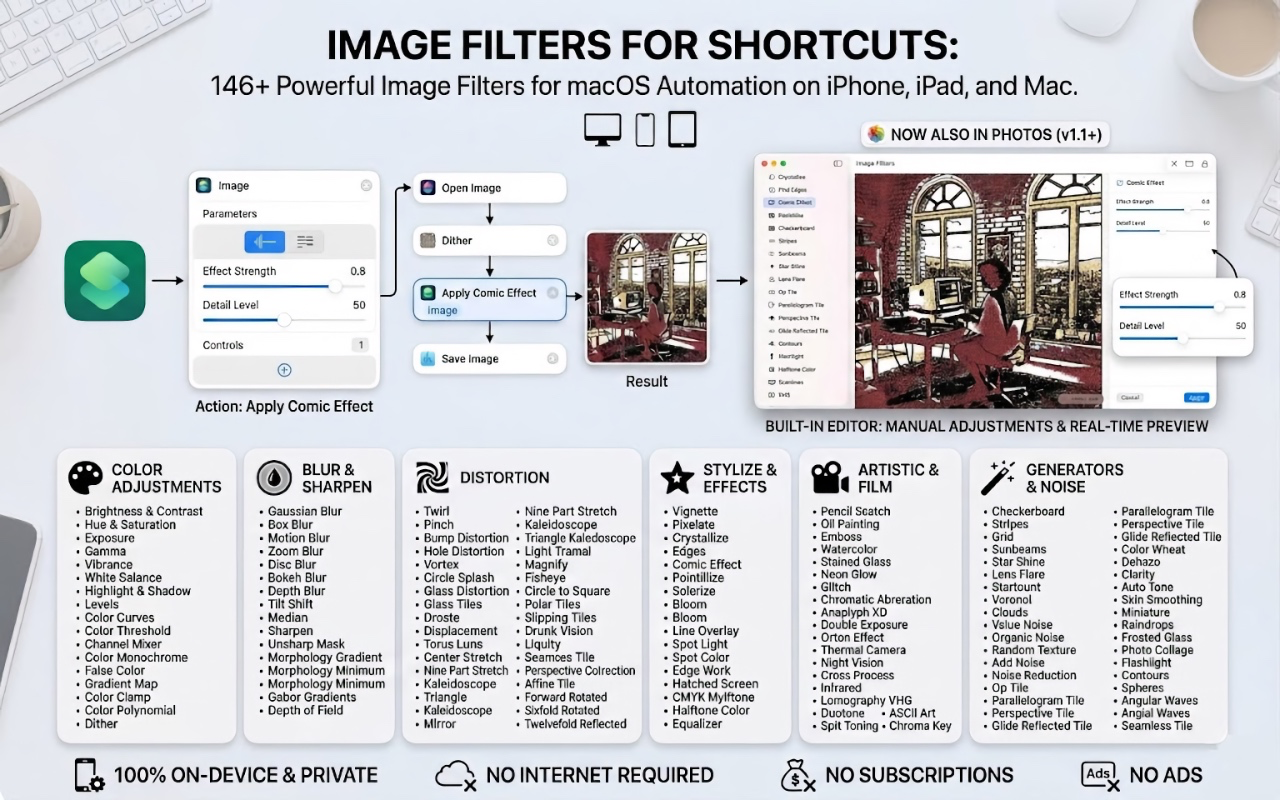Click the Open Image action
The image size is (1280, 800).
(490, 188)
